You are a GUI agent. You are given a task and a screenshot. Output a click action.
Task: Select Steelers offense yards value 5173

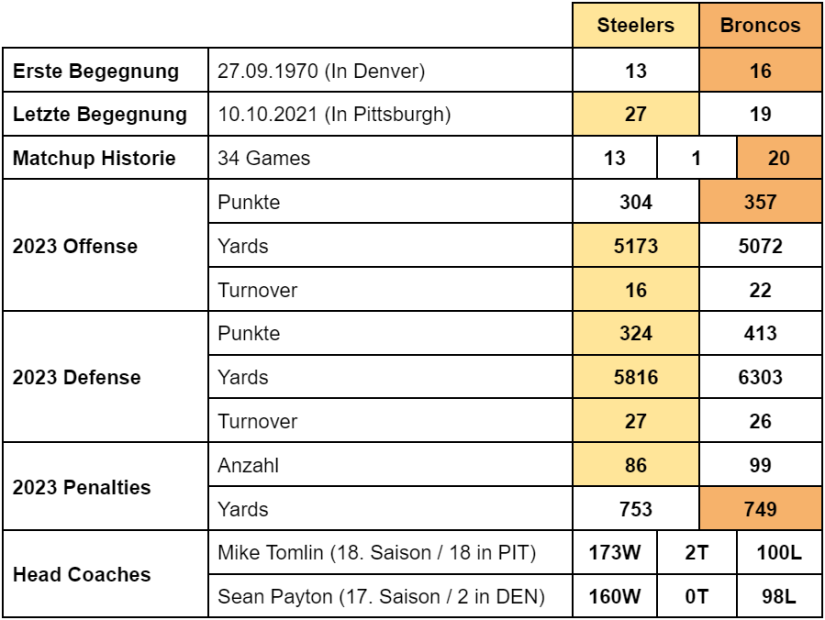[x=636, y=246]
